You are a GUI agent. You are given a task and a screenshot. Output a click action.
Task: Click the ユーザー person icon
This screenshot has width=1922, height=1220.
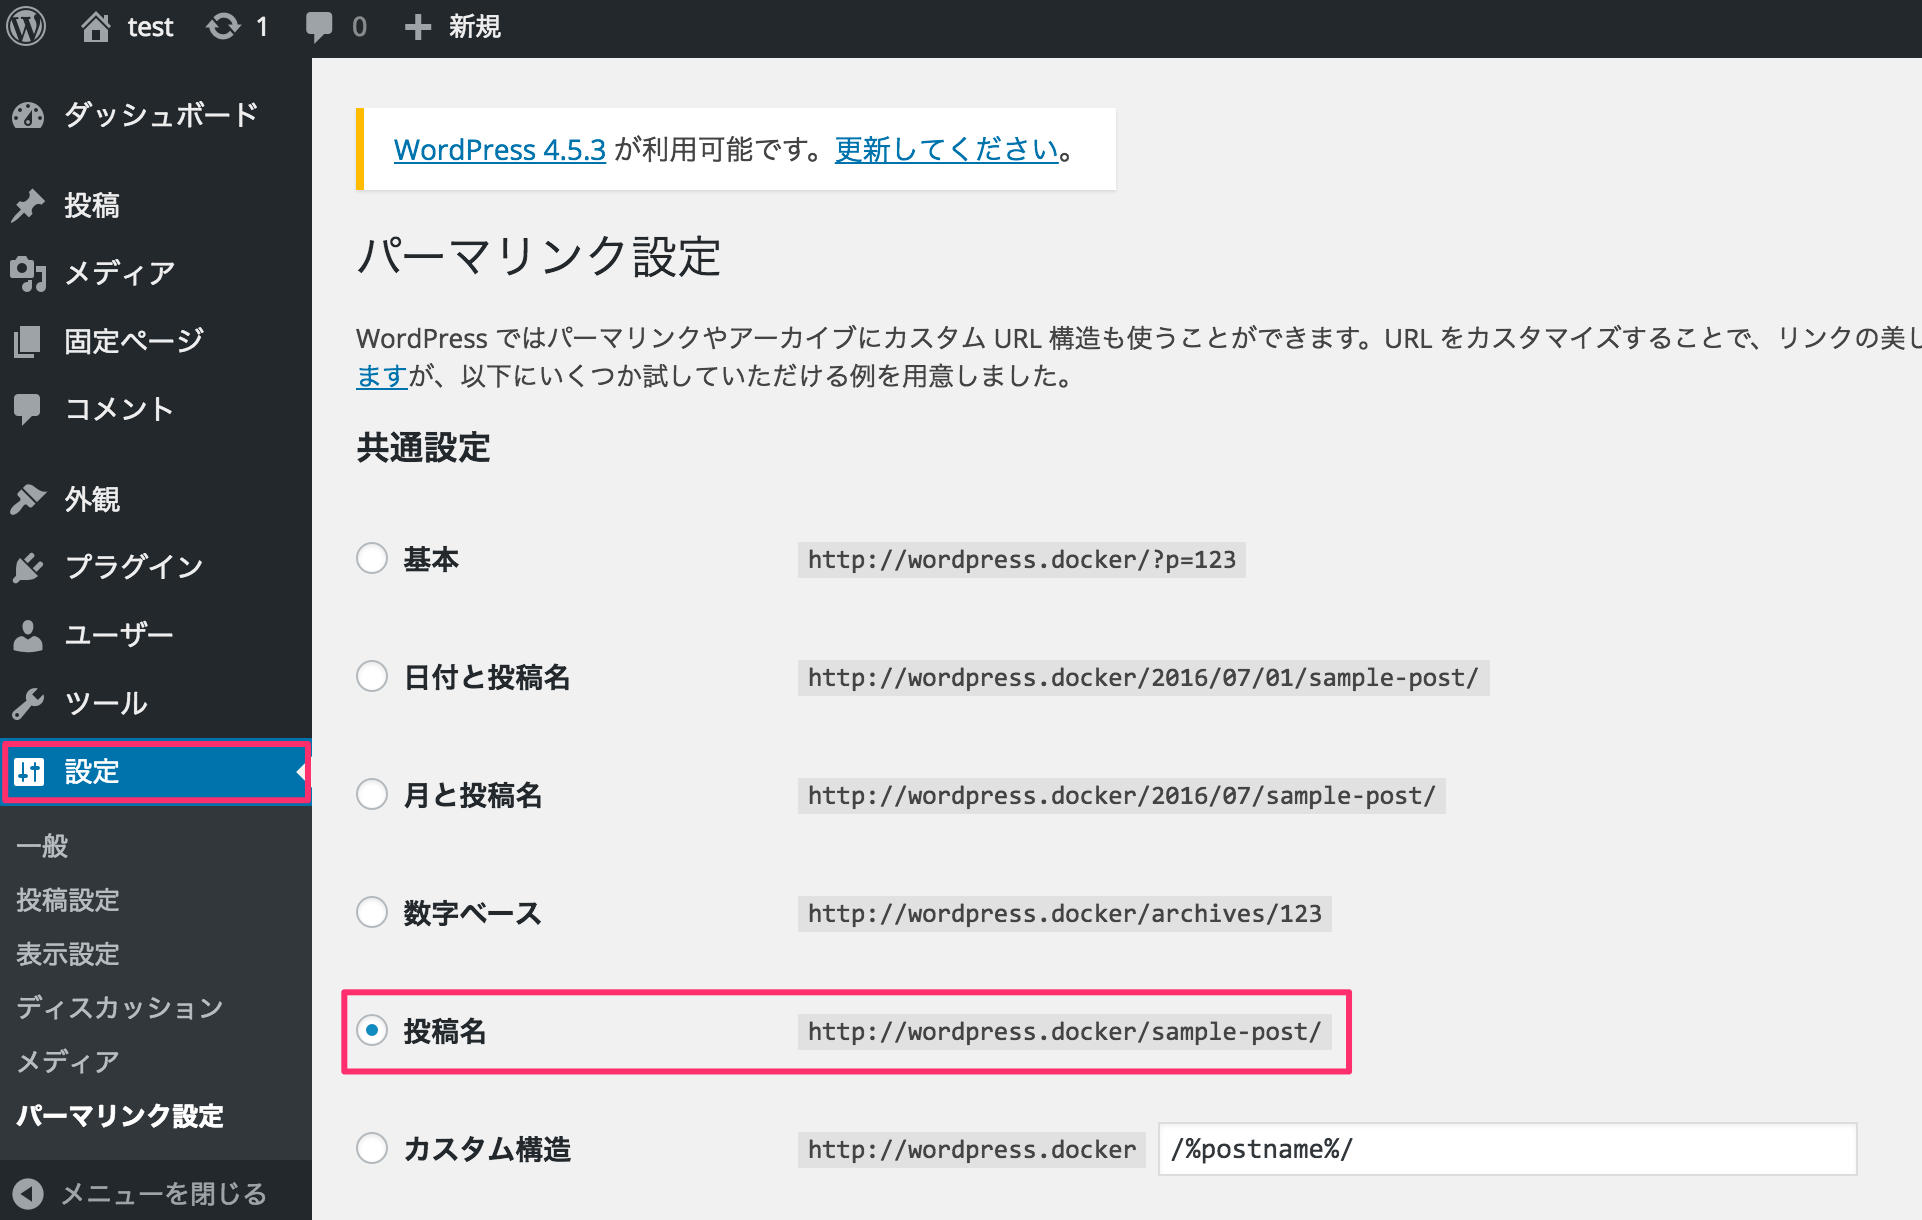[x=28, y=635]
